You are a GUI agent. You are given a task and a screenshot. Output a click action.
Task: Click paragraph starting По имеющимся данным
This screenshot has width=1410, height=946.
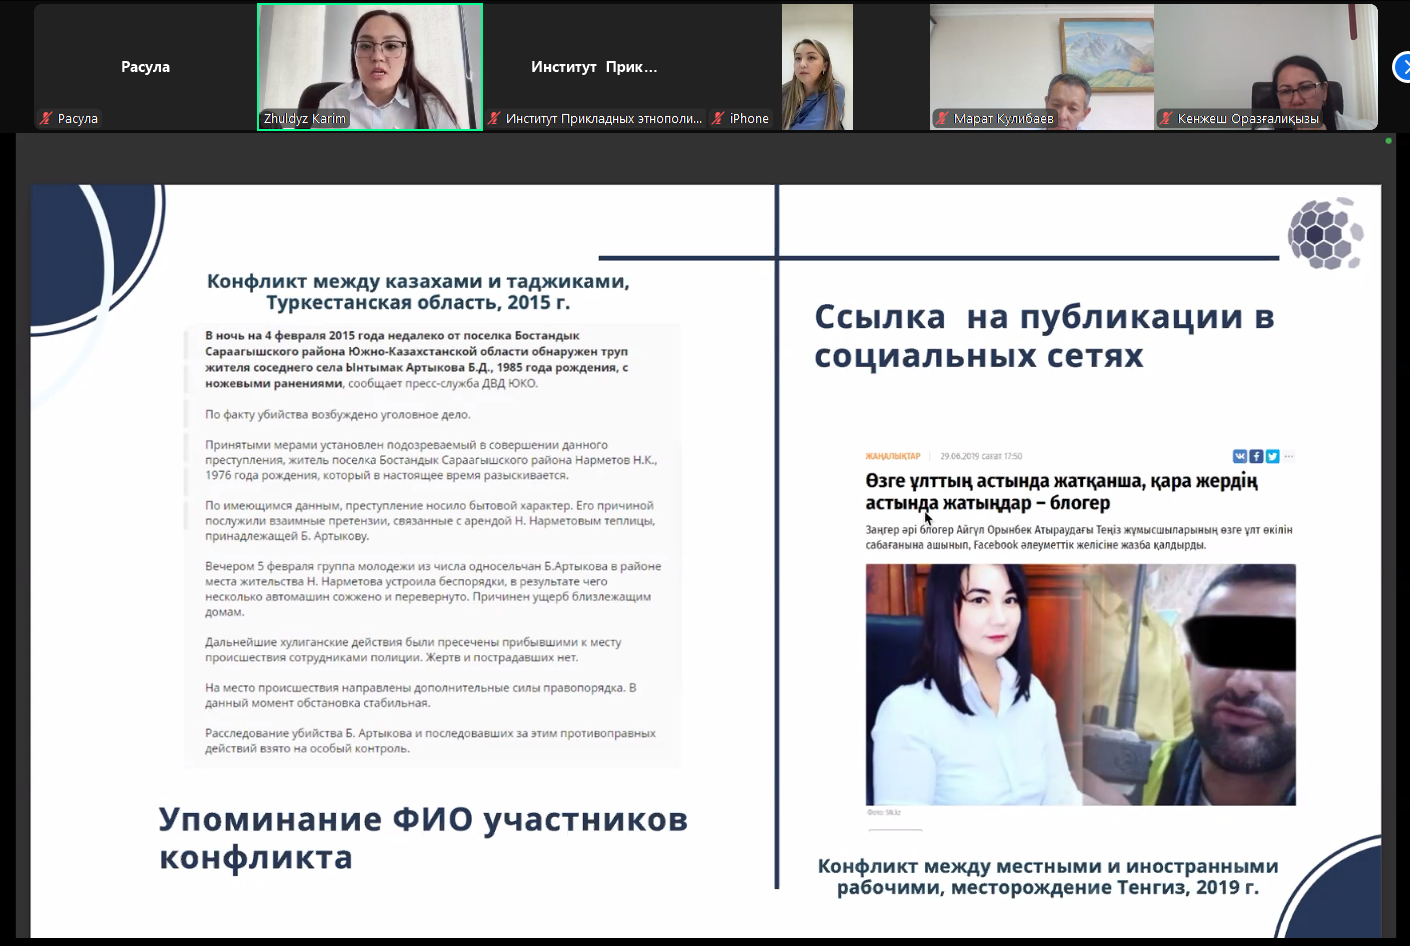tap(430, 520)
